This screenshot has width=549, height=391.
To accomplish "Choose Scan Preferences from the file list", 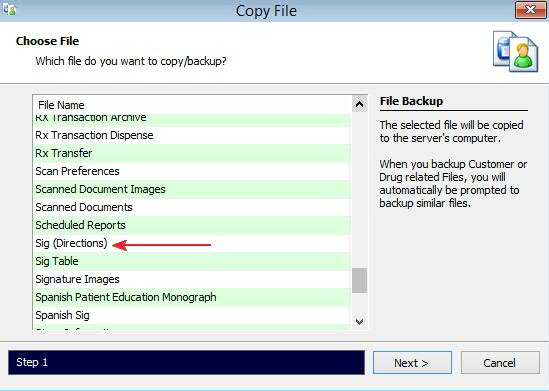I will click(192, 171).
